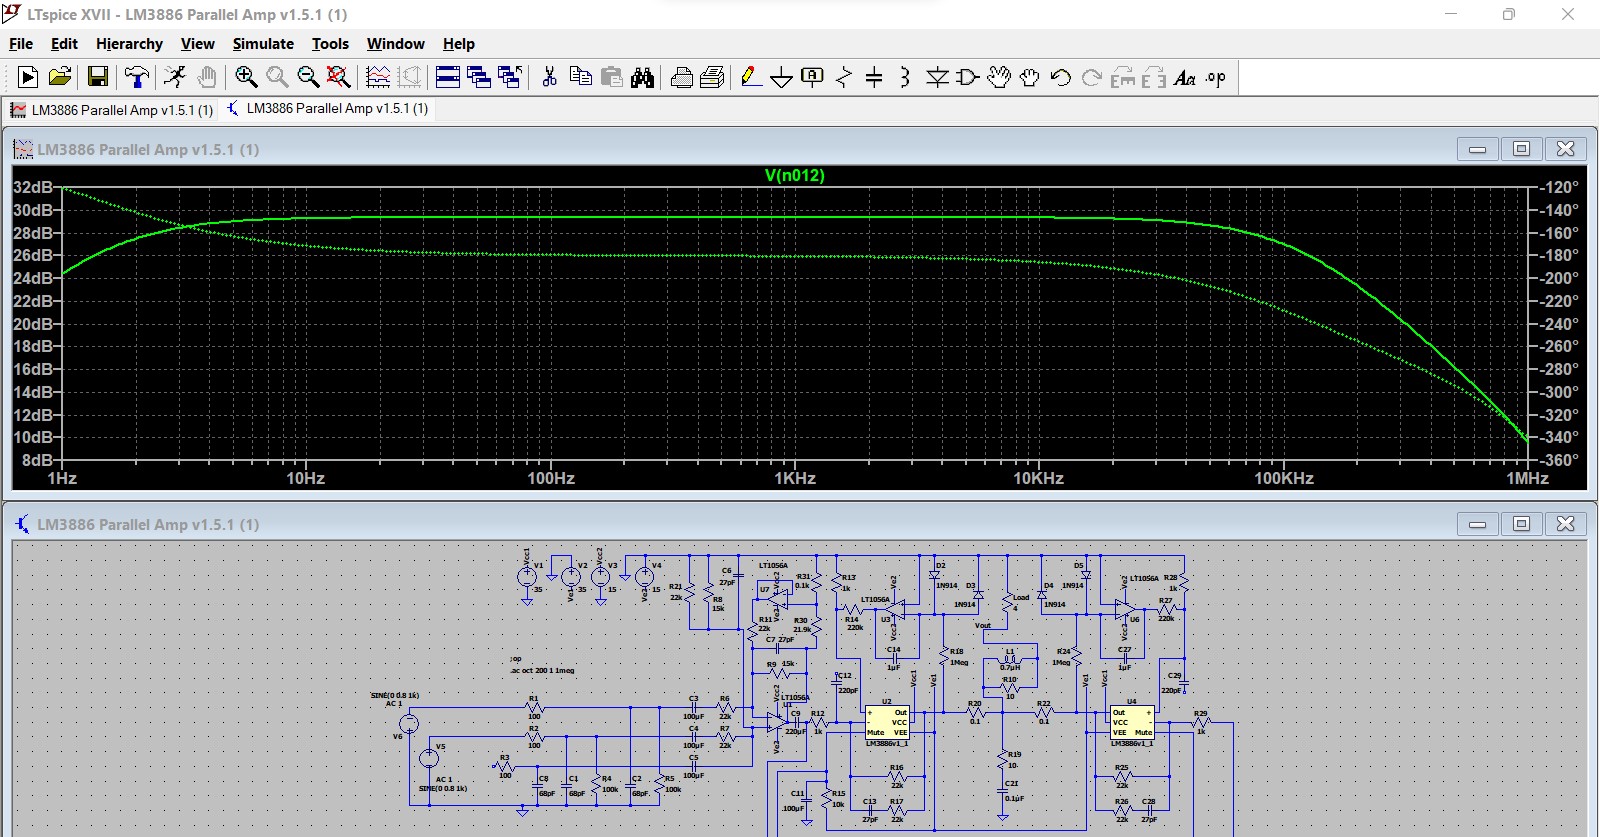Select the Text 'Aa' tool

point(1185,77)
